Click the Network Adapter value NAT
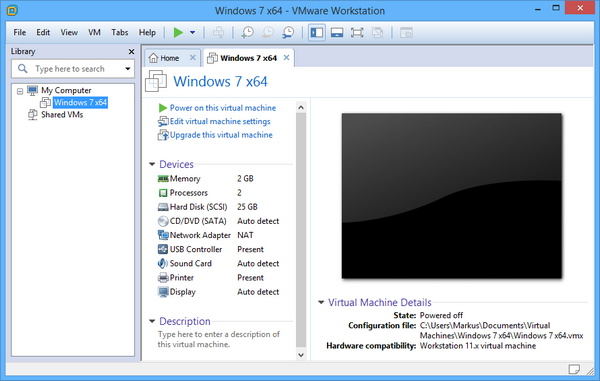600x381 pixels. (245, 235)
